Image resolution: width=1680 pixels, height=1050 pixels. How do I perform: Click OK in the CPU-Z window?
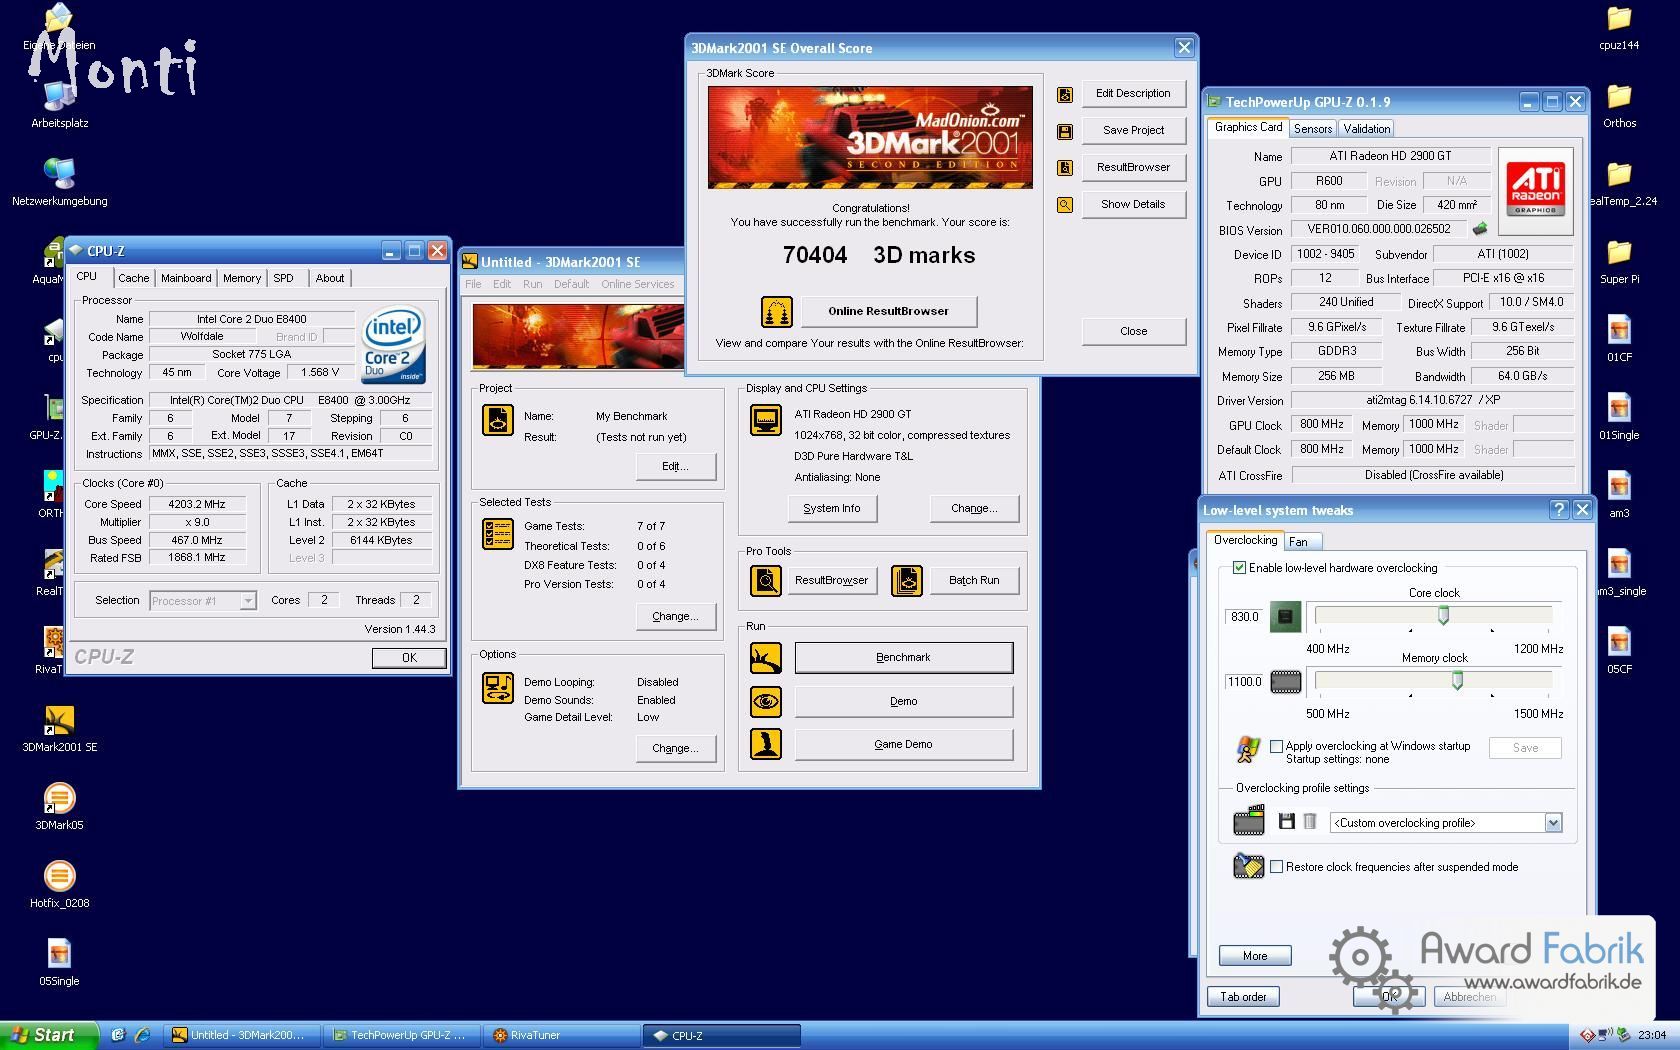(x=409, y=658)
